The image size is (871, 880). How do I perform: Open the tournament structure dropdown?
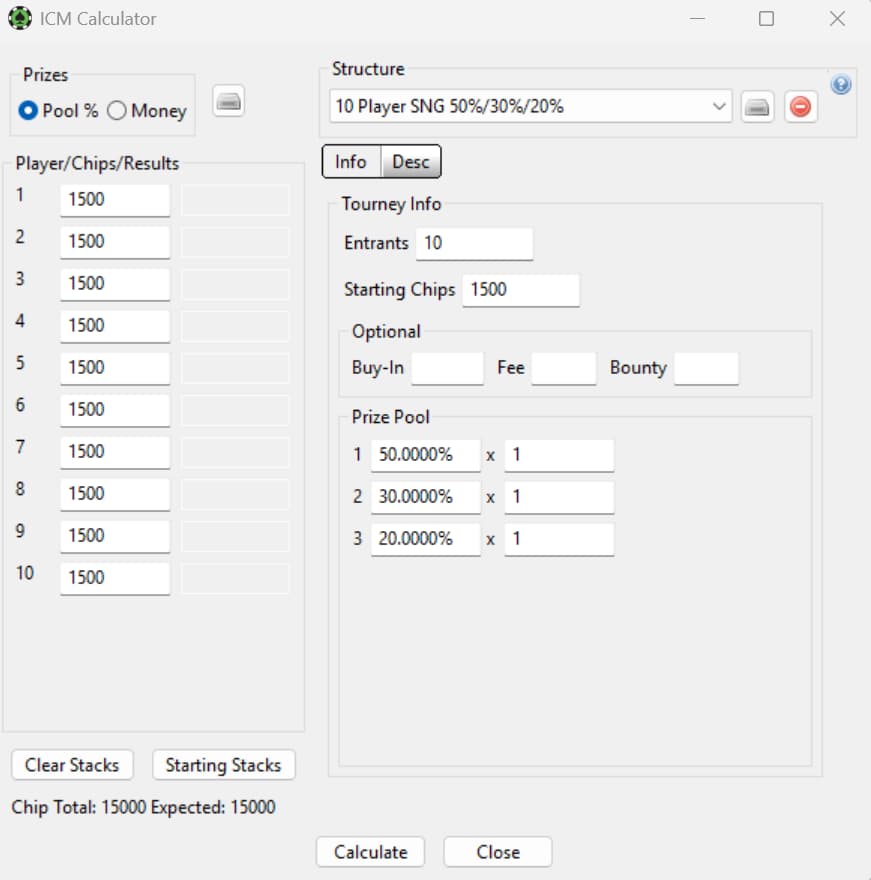click(x=716, y=106)
